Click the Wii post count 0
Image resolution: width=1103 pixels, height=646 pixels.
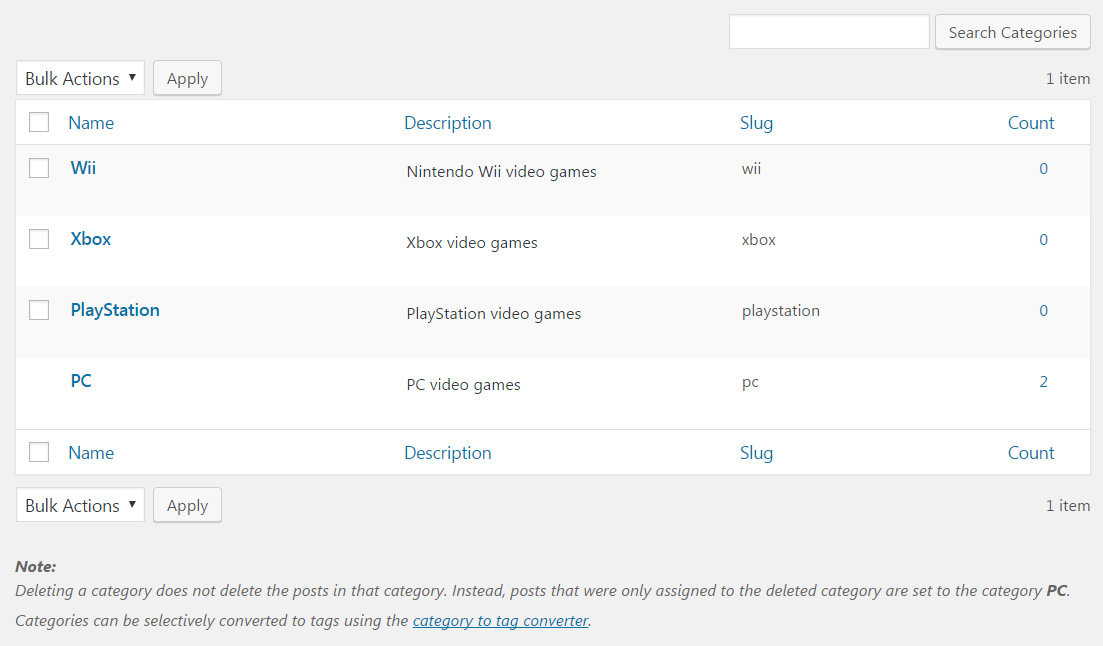click(x=1043, y=169)
